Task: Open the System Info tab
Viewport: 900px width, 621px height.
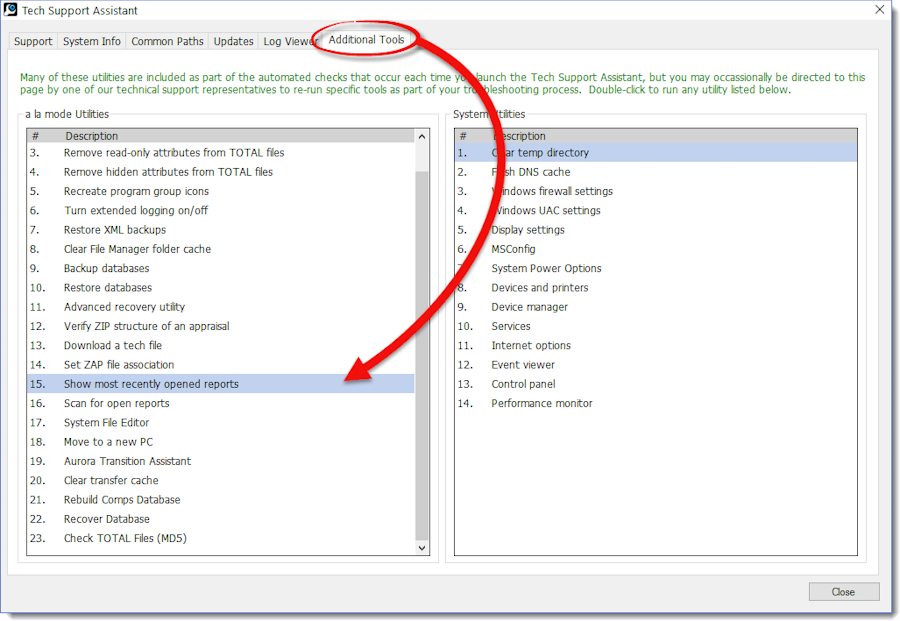Action: click(92, 41)
